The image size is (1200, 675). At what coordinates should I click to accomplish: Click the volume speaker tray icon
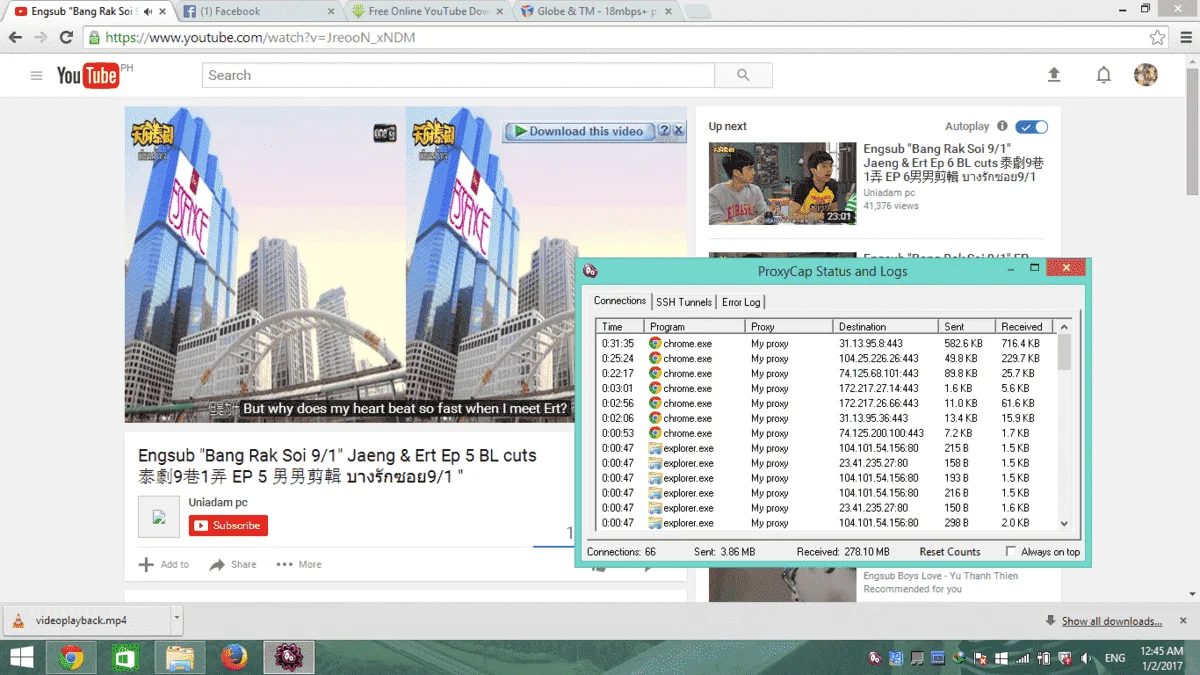point(1087,658)
